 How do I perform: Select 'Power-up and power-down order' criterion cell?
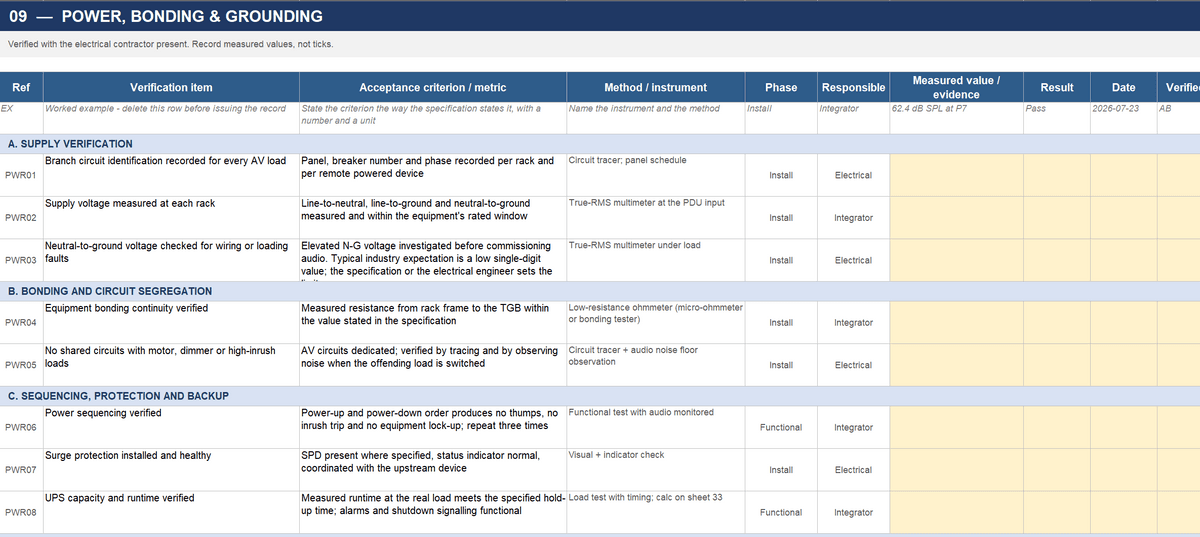point(432,427)
